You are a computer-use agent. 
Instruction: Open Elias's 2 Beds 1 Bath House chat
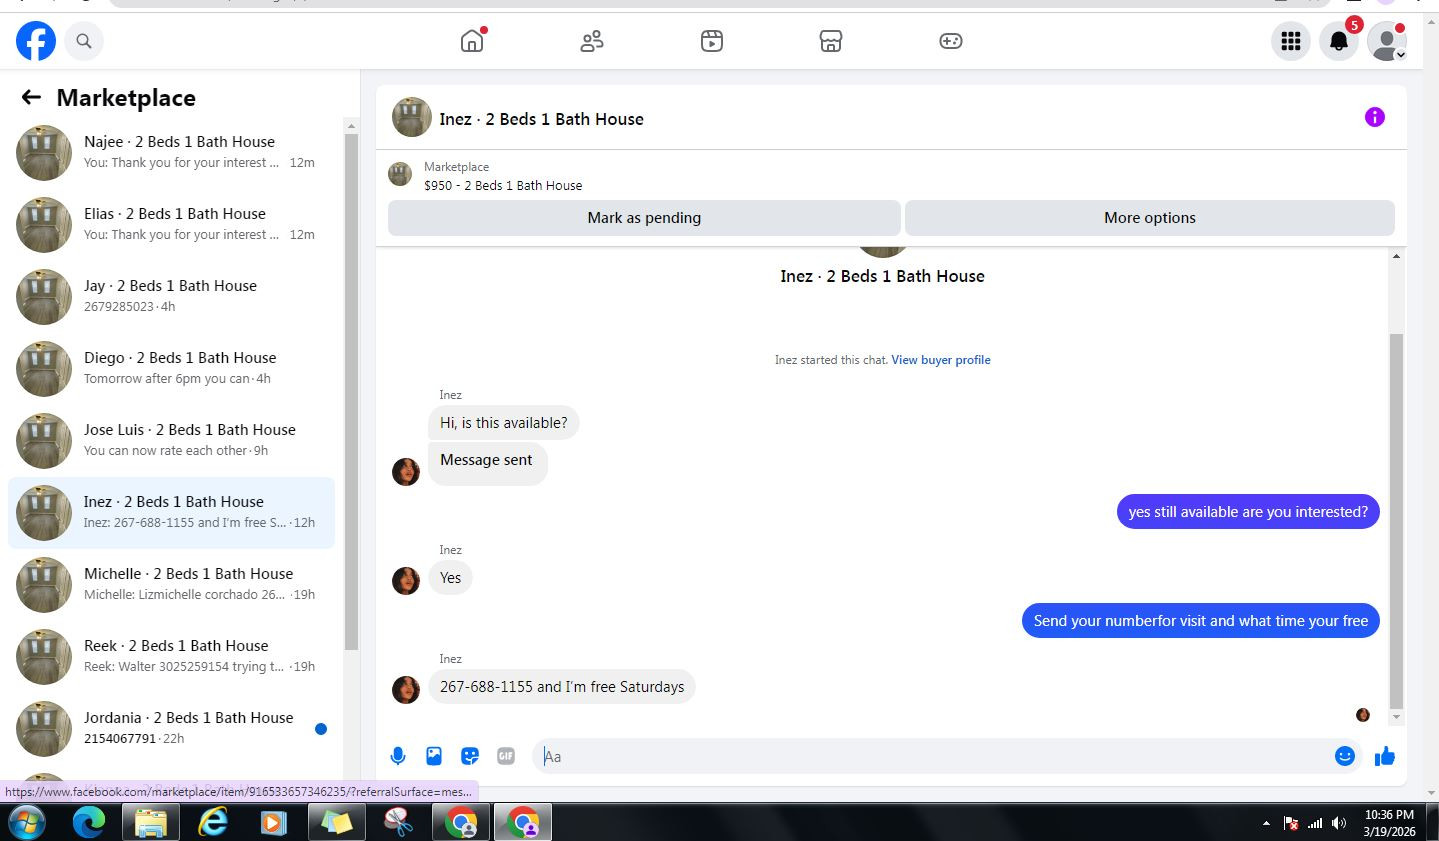[172, 225]
